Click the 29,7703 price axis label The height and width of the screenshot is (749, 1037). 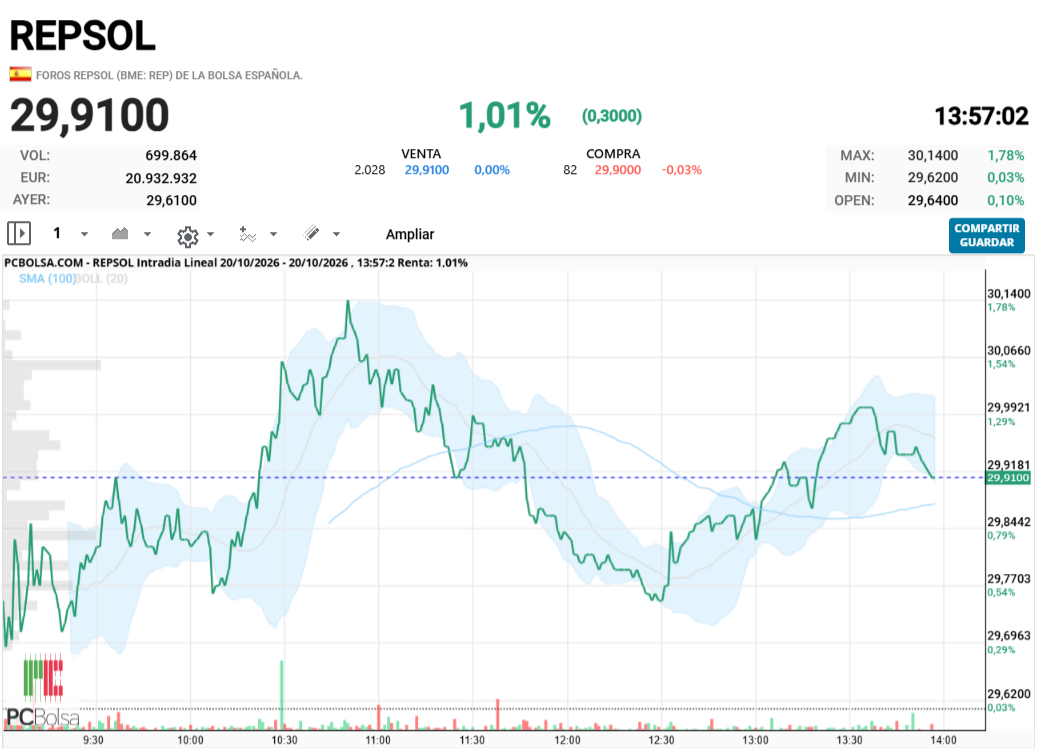click(1009, 578)
